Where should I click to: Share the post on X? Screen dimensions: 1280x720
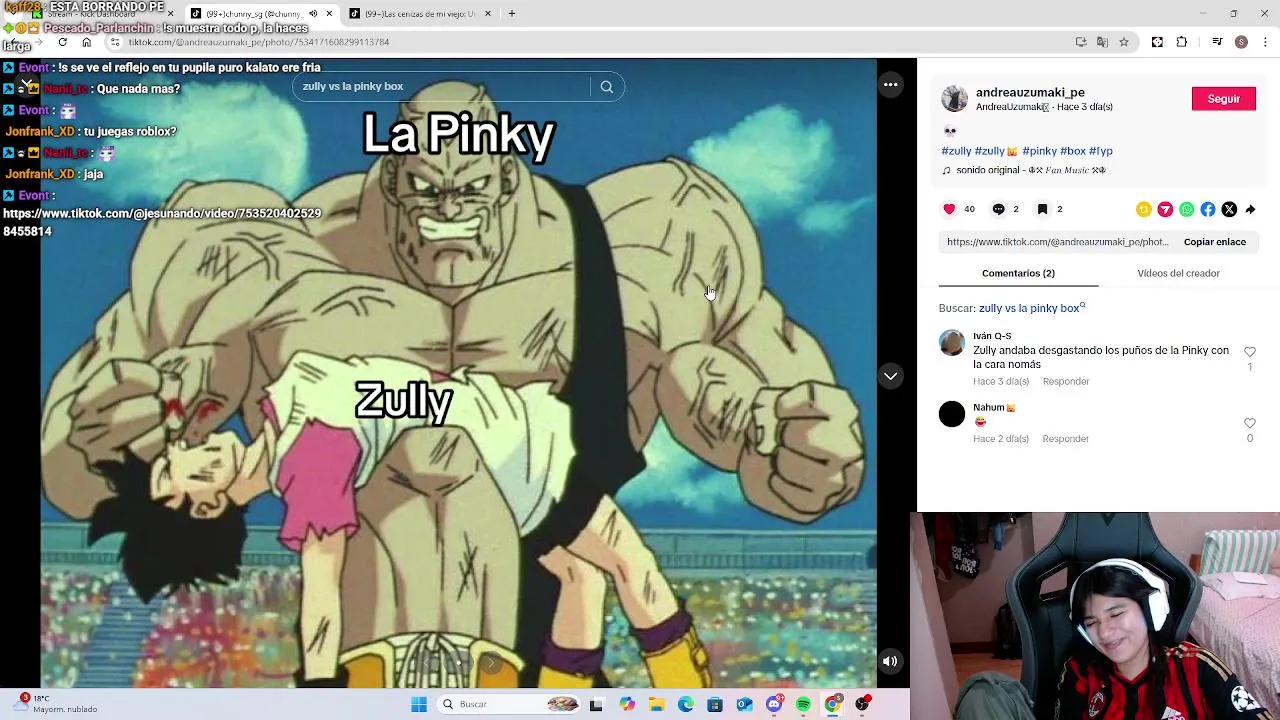[x=1229, y=209]
